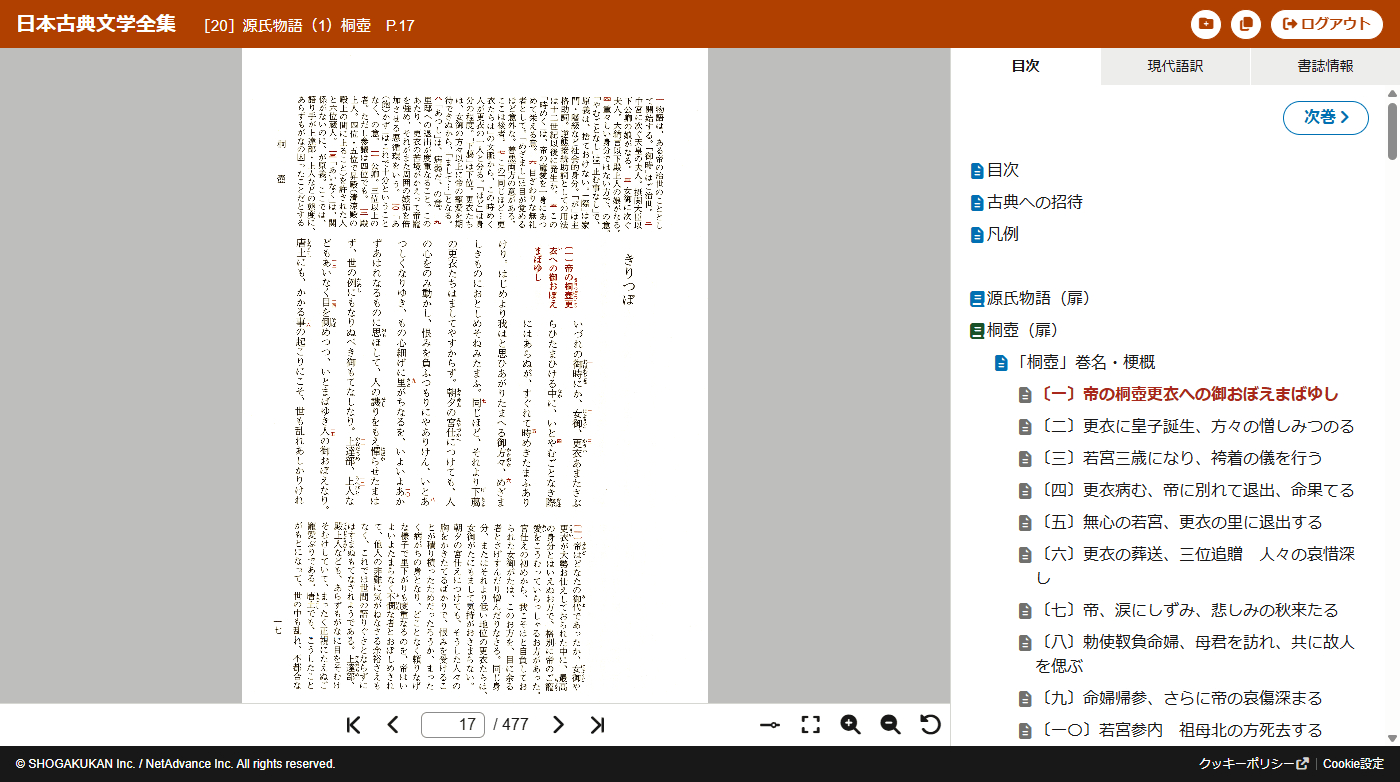The image size is (1400, 782).
Task: Click the copy icon beside the logout button
Action: [x=1246, y=24]
